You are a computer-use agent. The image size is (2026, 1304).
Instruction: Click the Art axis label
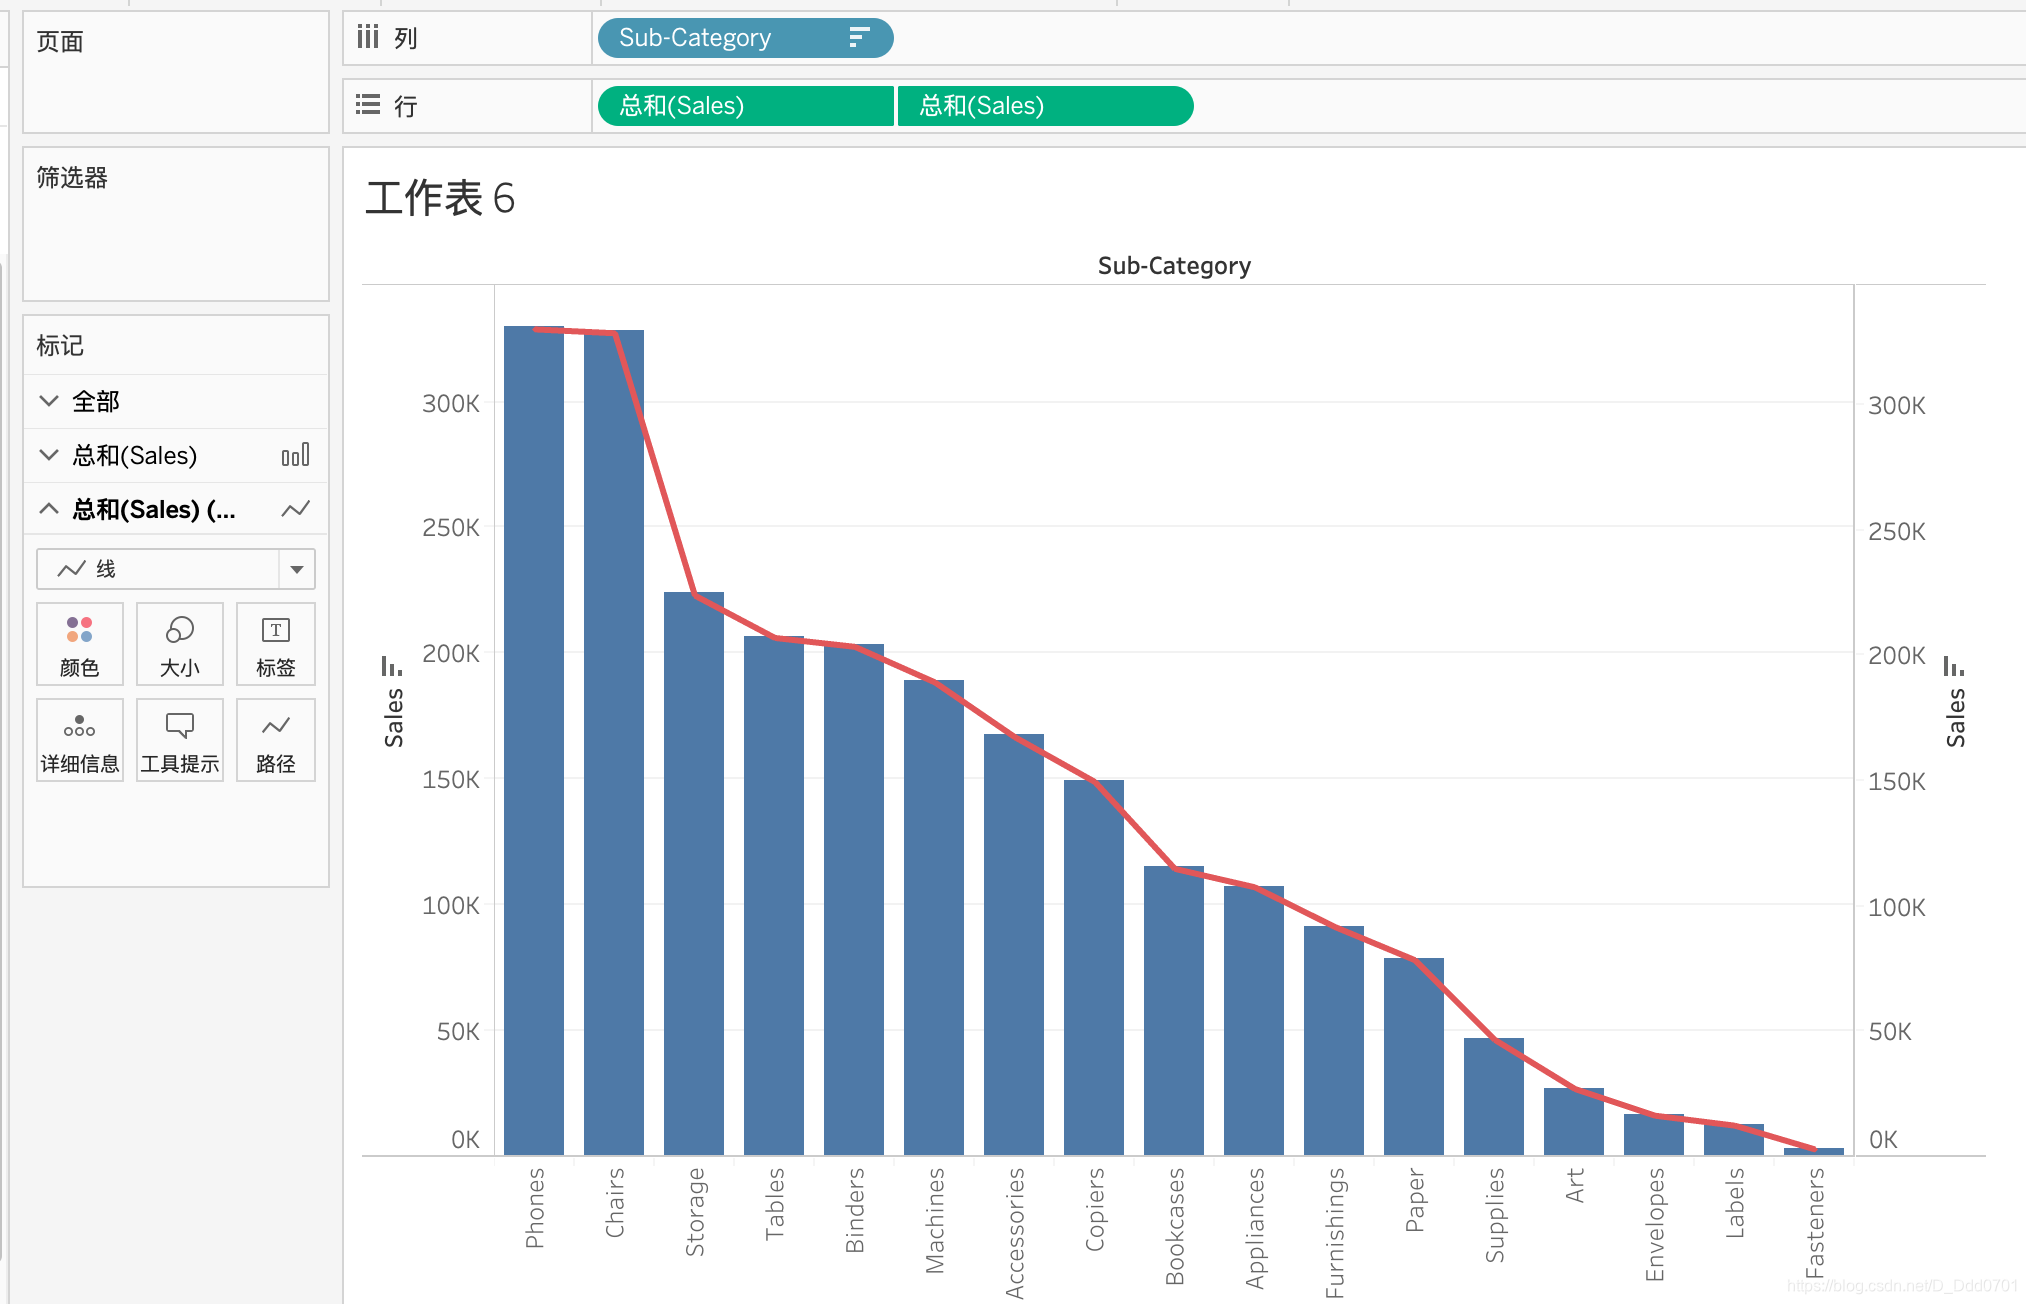click(1575, 1185)
